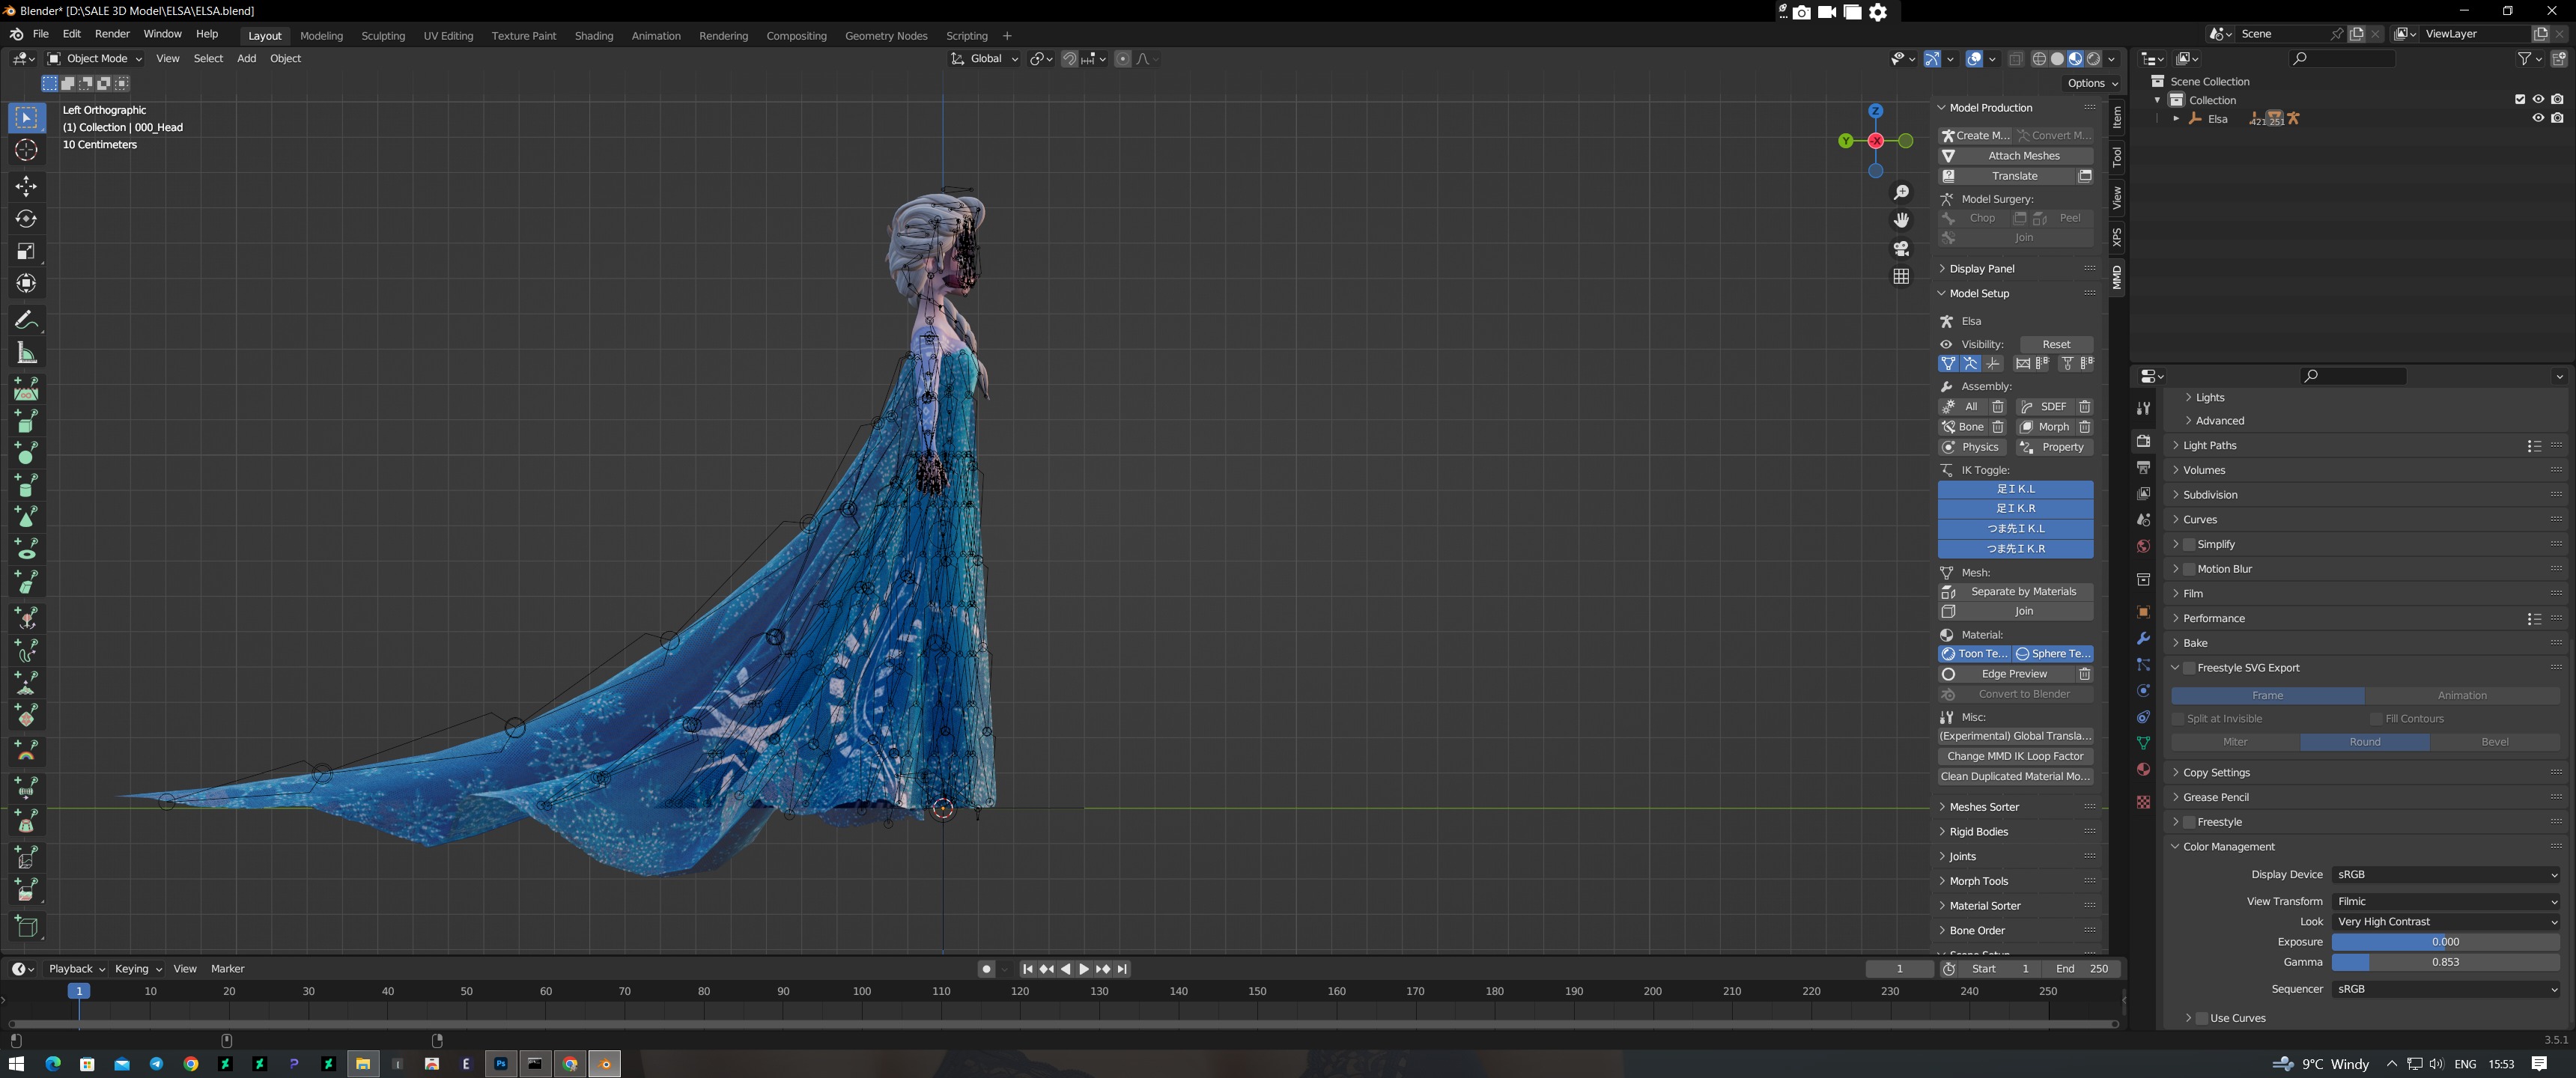
Task: Select the Measure ruler tool
Action: pyautogui.click(x=26, y=353)
